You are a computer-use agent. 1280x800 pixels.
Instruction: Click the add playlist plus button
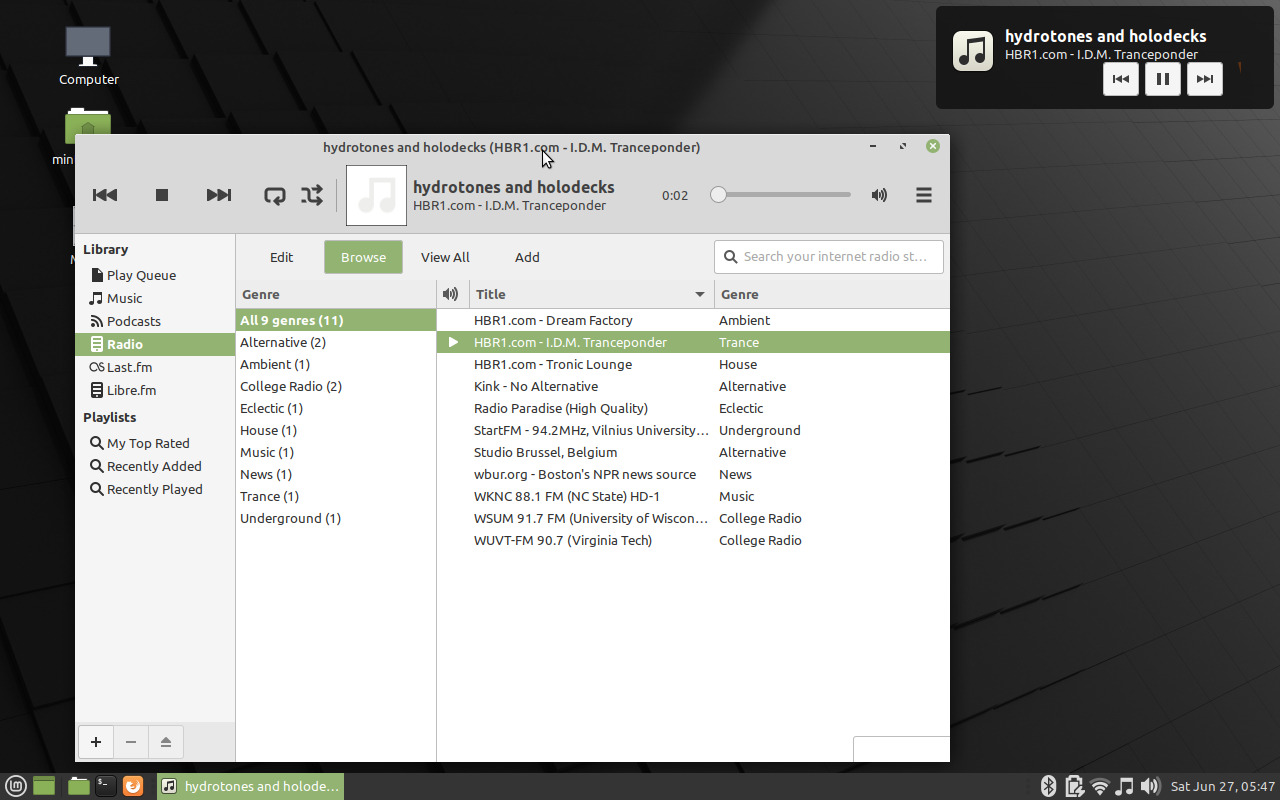96,742
